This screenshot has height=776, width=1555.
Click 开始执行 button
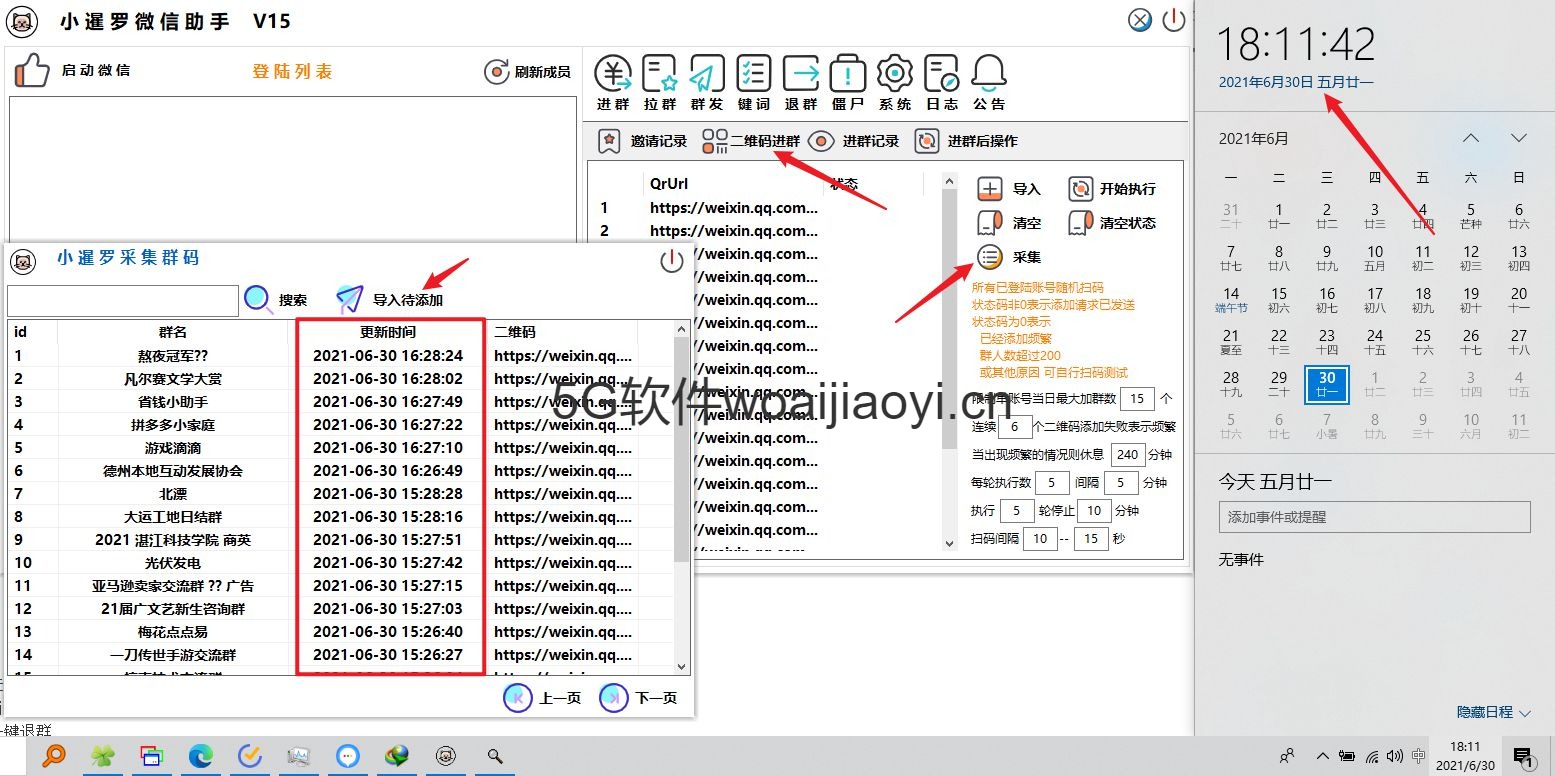coord(1112,189)
